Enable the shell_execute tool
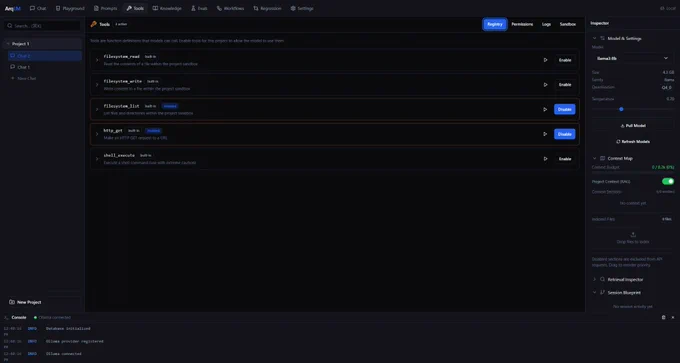 565,159
